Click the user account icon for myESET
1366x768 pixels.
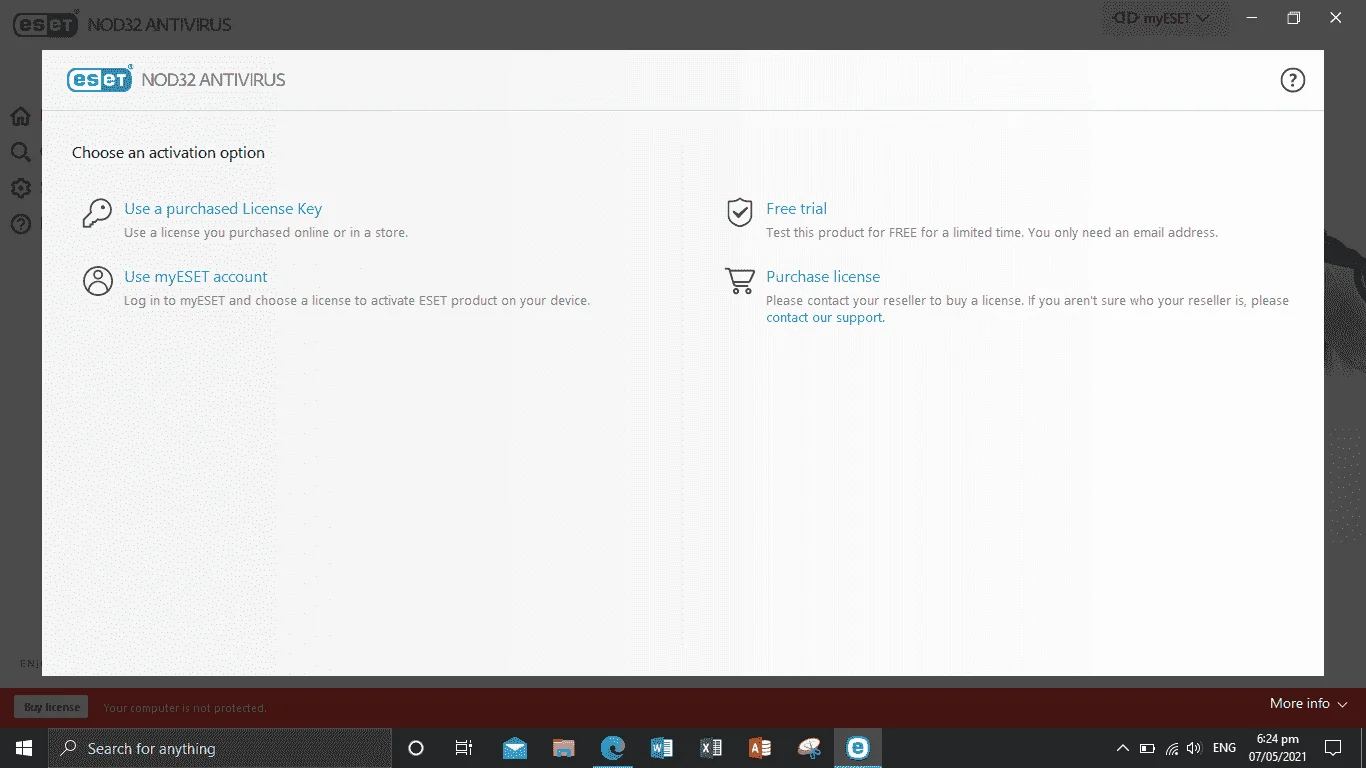click(x=98, y=281)
